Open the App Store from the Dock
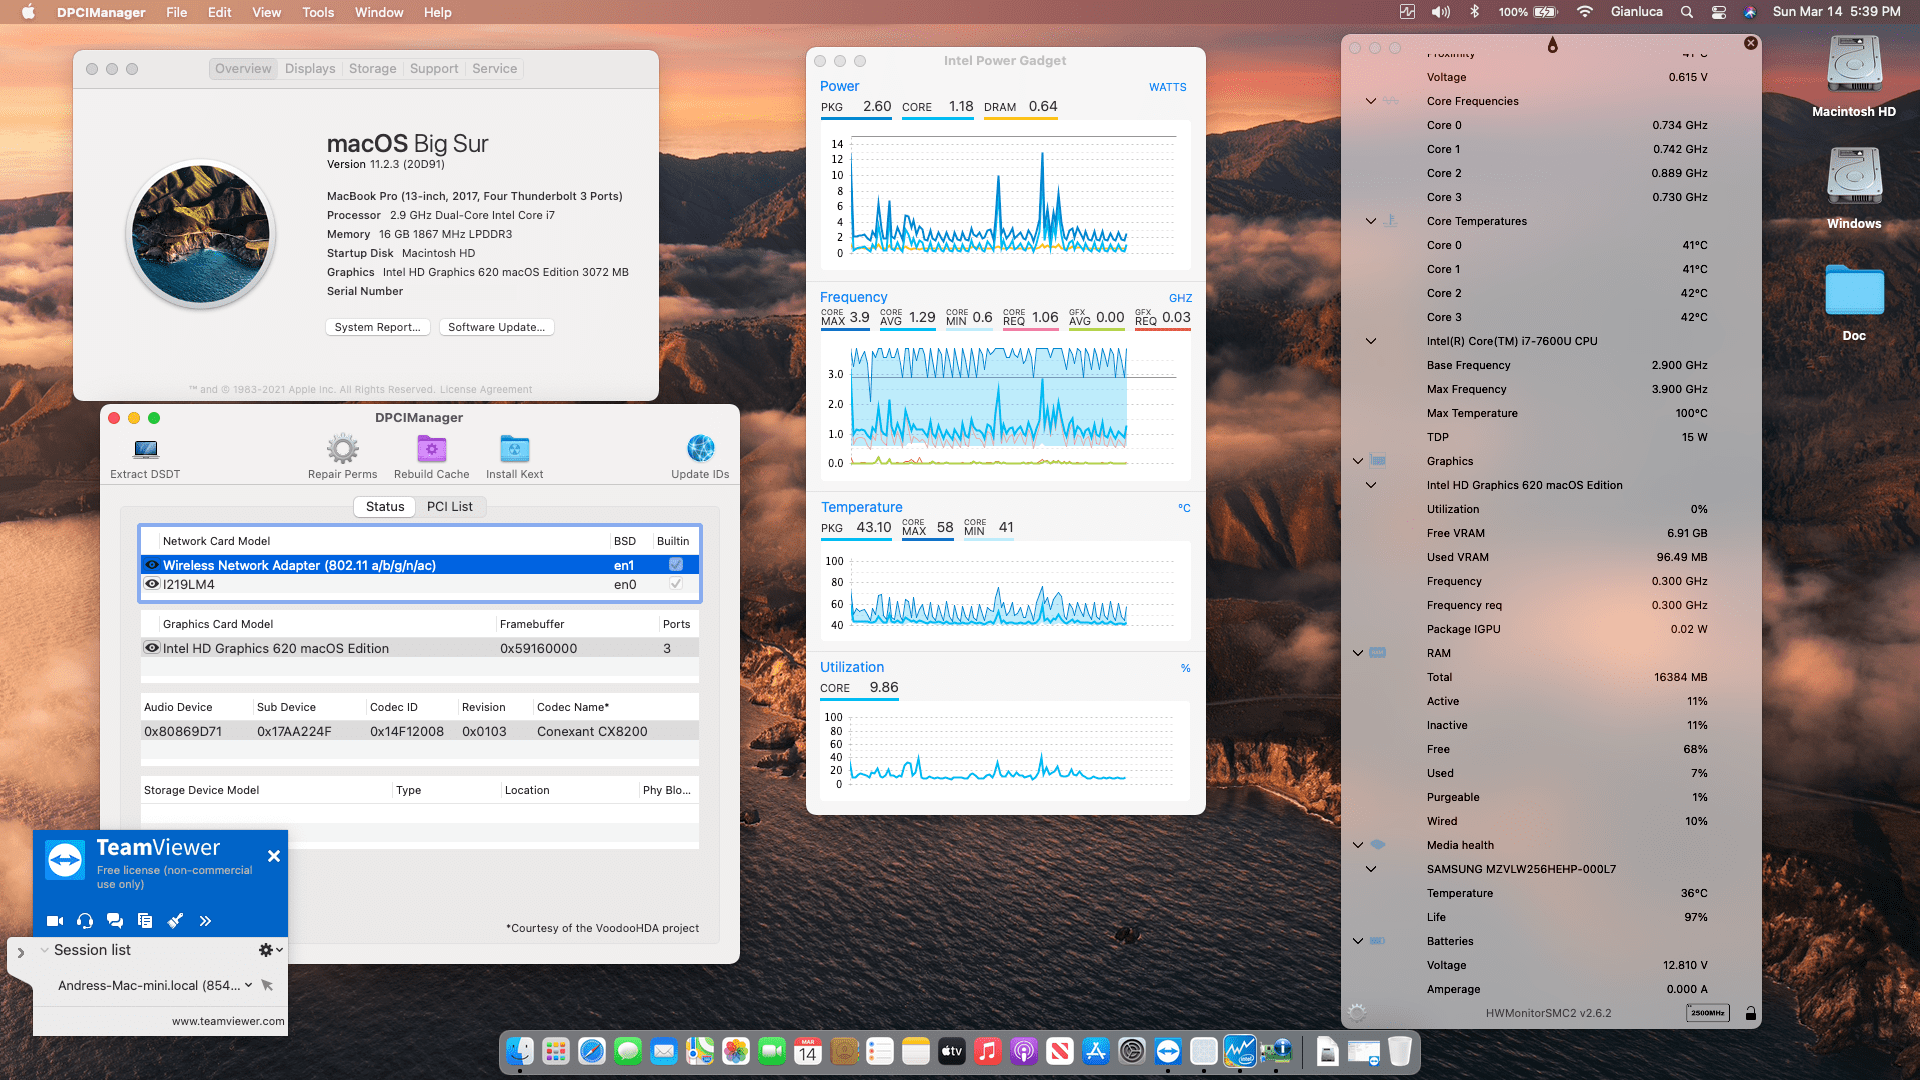This screenshot has height=1080, width=1920. tap(1095, 1051)
